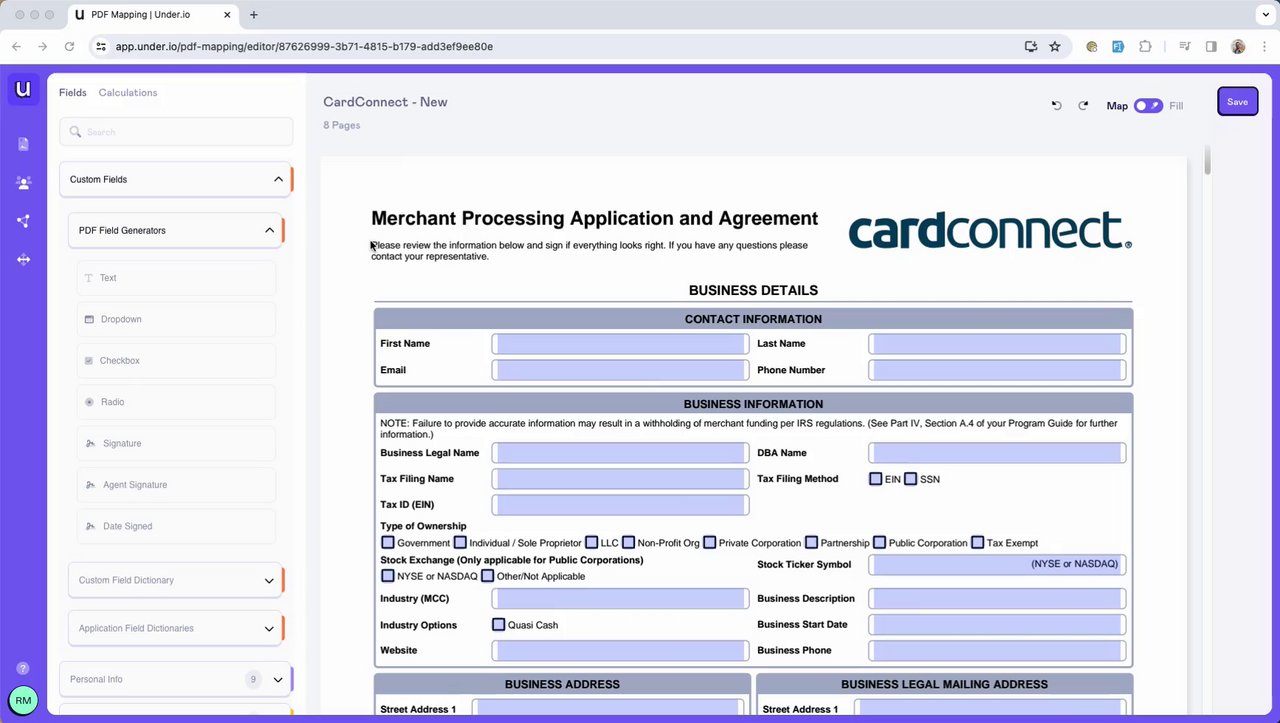The width and height of the screenshot is (1280, 723).
Task: Bookmark this page with star icon
Action: pyautogui.click(x=1055, y=46)
